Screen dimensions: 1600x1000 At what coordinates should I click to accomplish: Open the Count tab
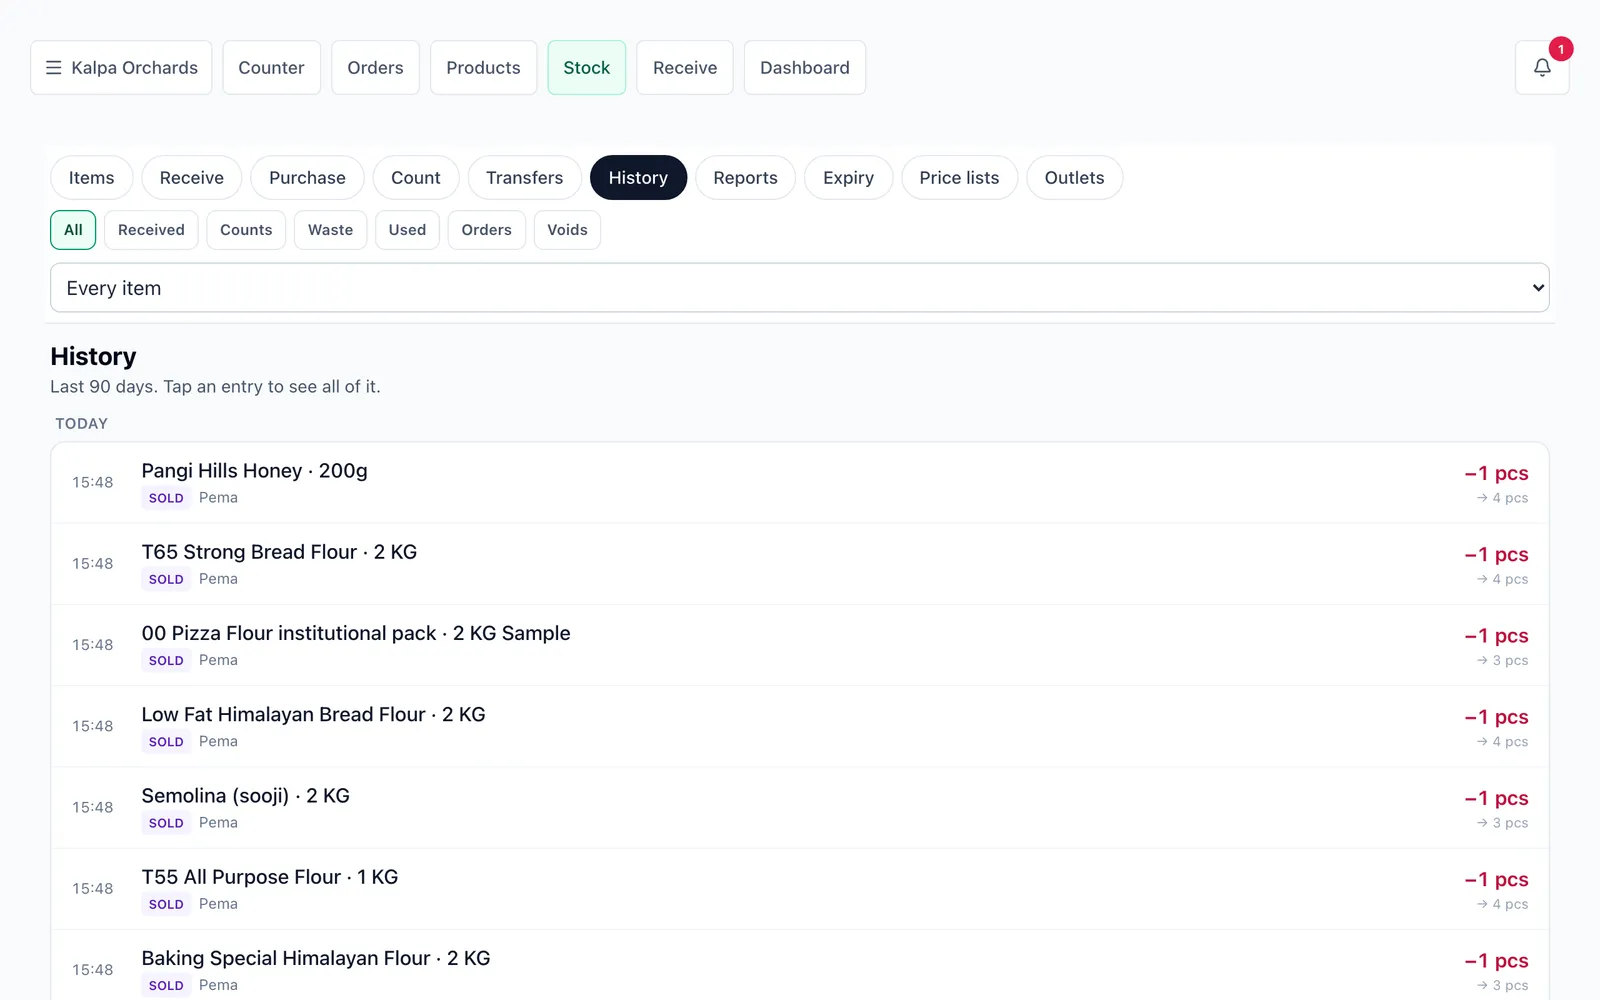[x=415, y=177]
